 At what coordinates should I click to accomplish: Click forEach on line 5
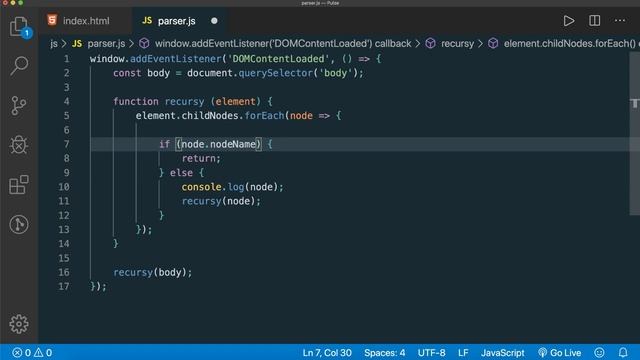264,116
